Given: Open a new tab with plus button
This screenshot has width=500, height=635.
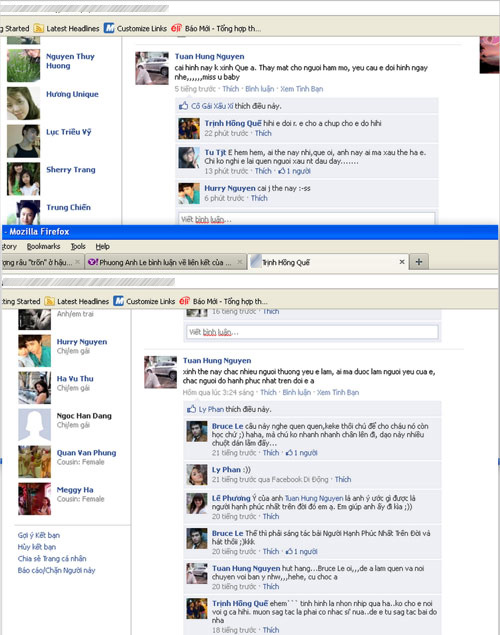Looking at the screenshot, I should coord(419,262).
